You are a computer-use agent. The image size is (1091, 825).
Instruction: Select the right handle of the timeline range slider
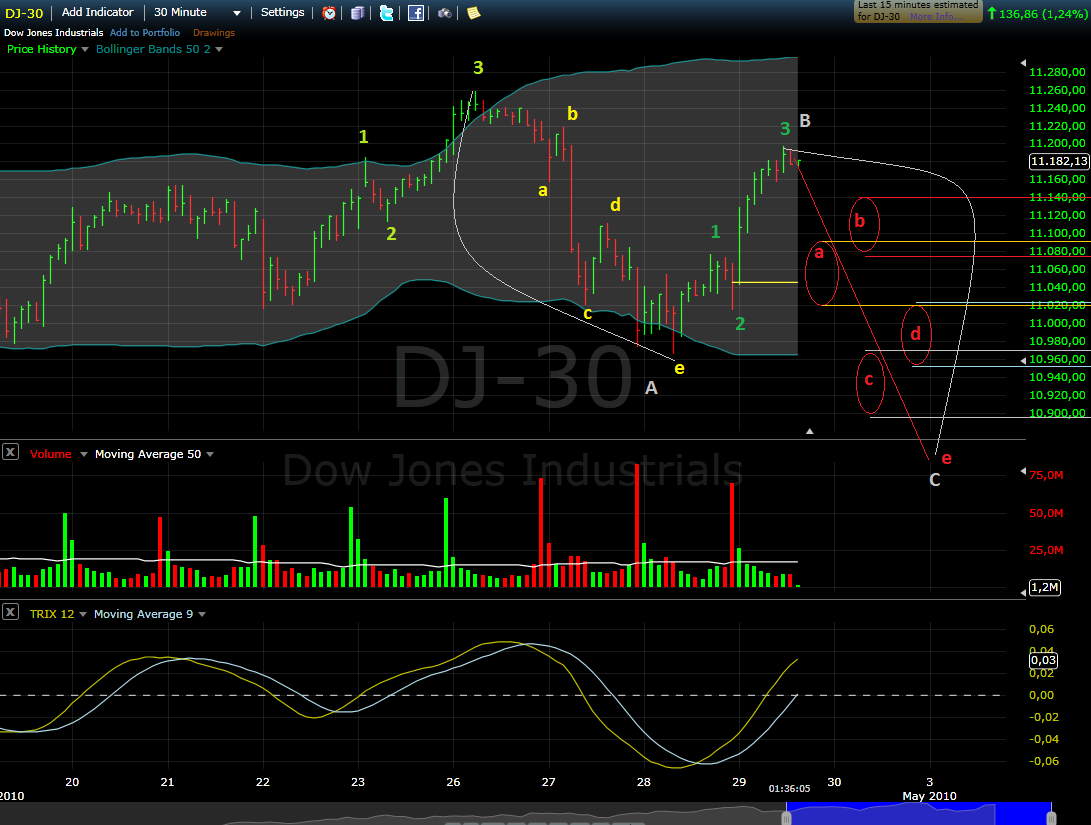point(1051,817)
